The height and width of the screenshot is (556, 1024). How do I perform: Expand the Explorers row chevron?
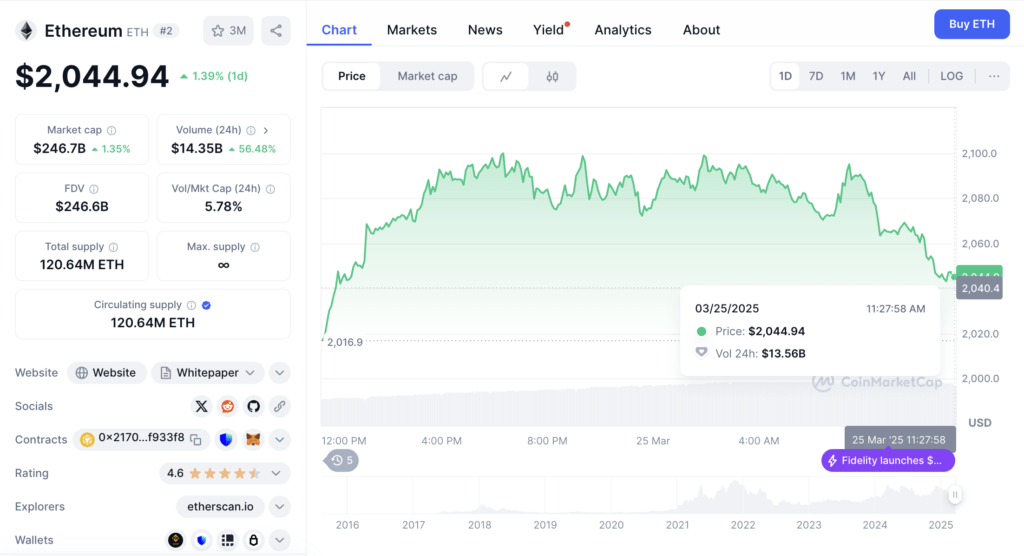280,506
